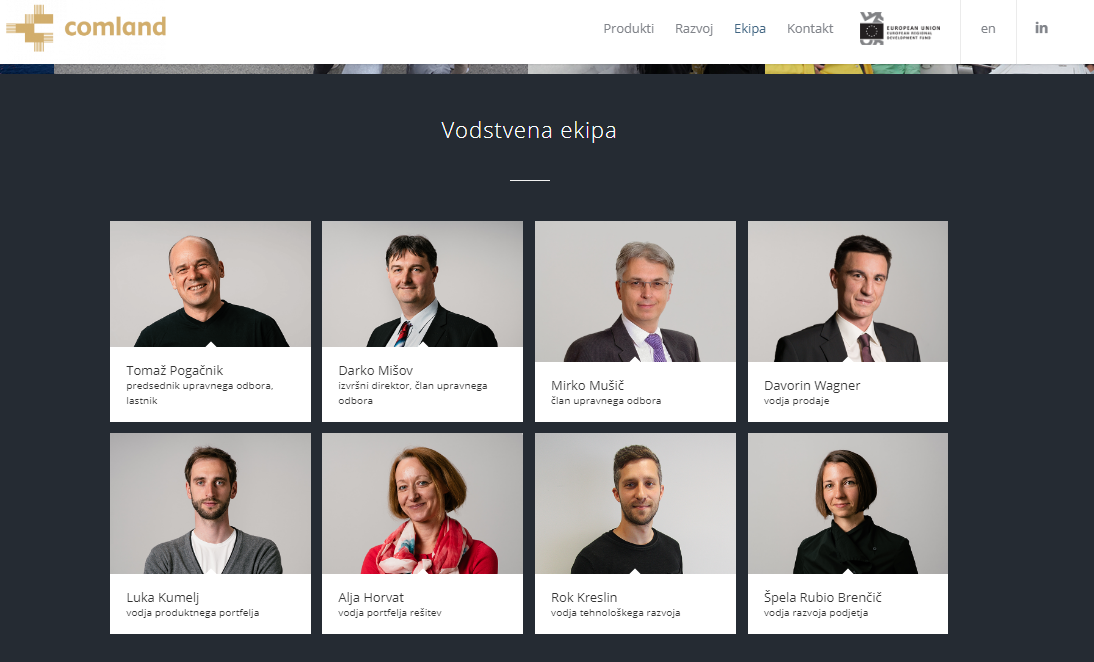Open the LinkedIn icon link
The width and height of the screenshot is (1094, 662).
click(1041, 28)
